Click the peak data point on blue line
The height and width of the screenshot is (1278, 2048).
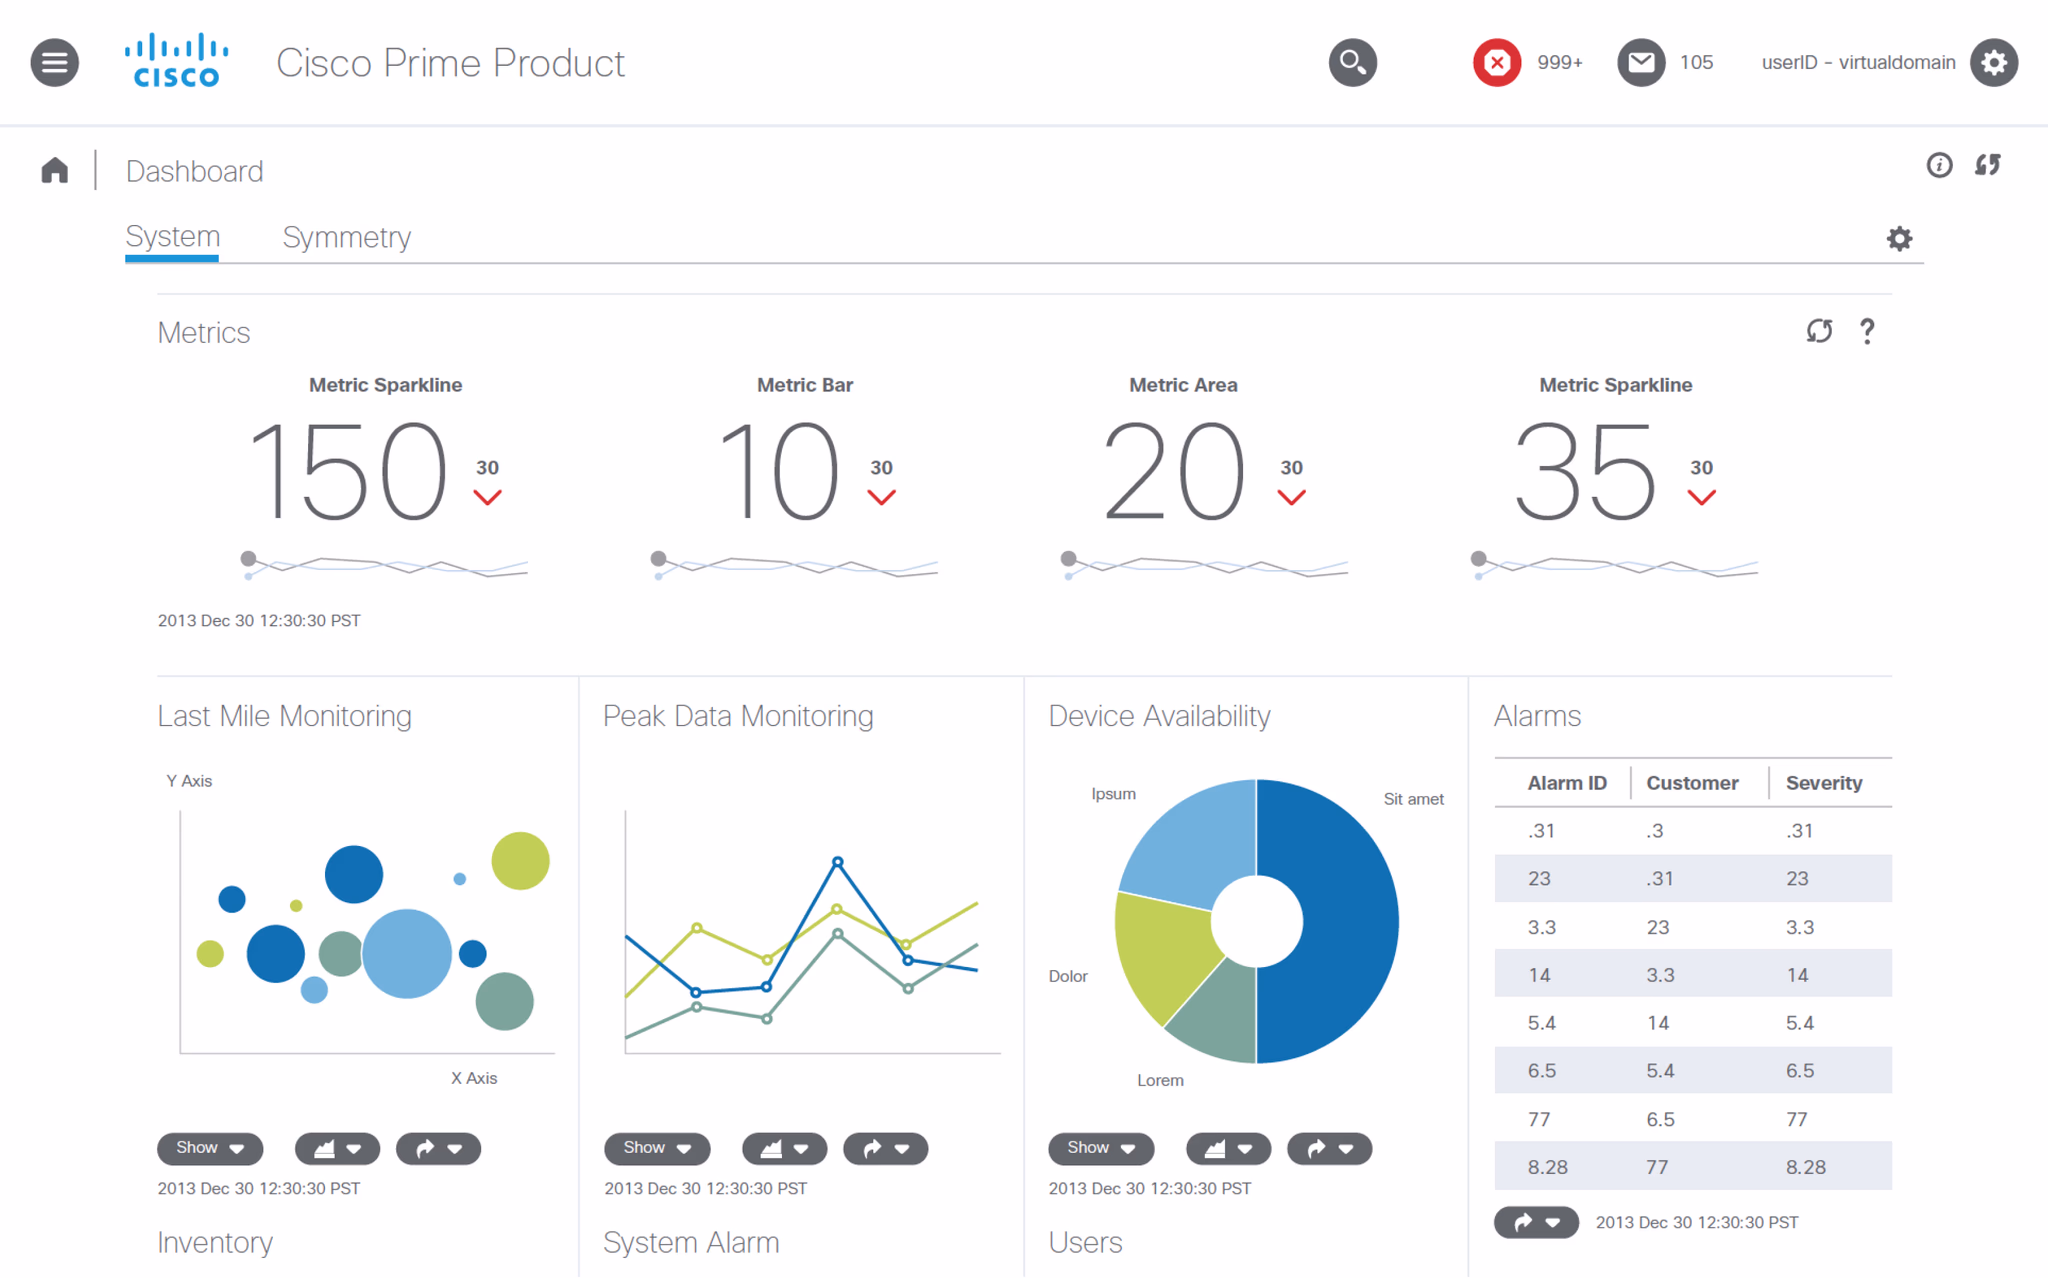click(x=837, y=861)
